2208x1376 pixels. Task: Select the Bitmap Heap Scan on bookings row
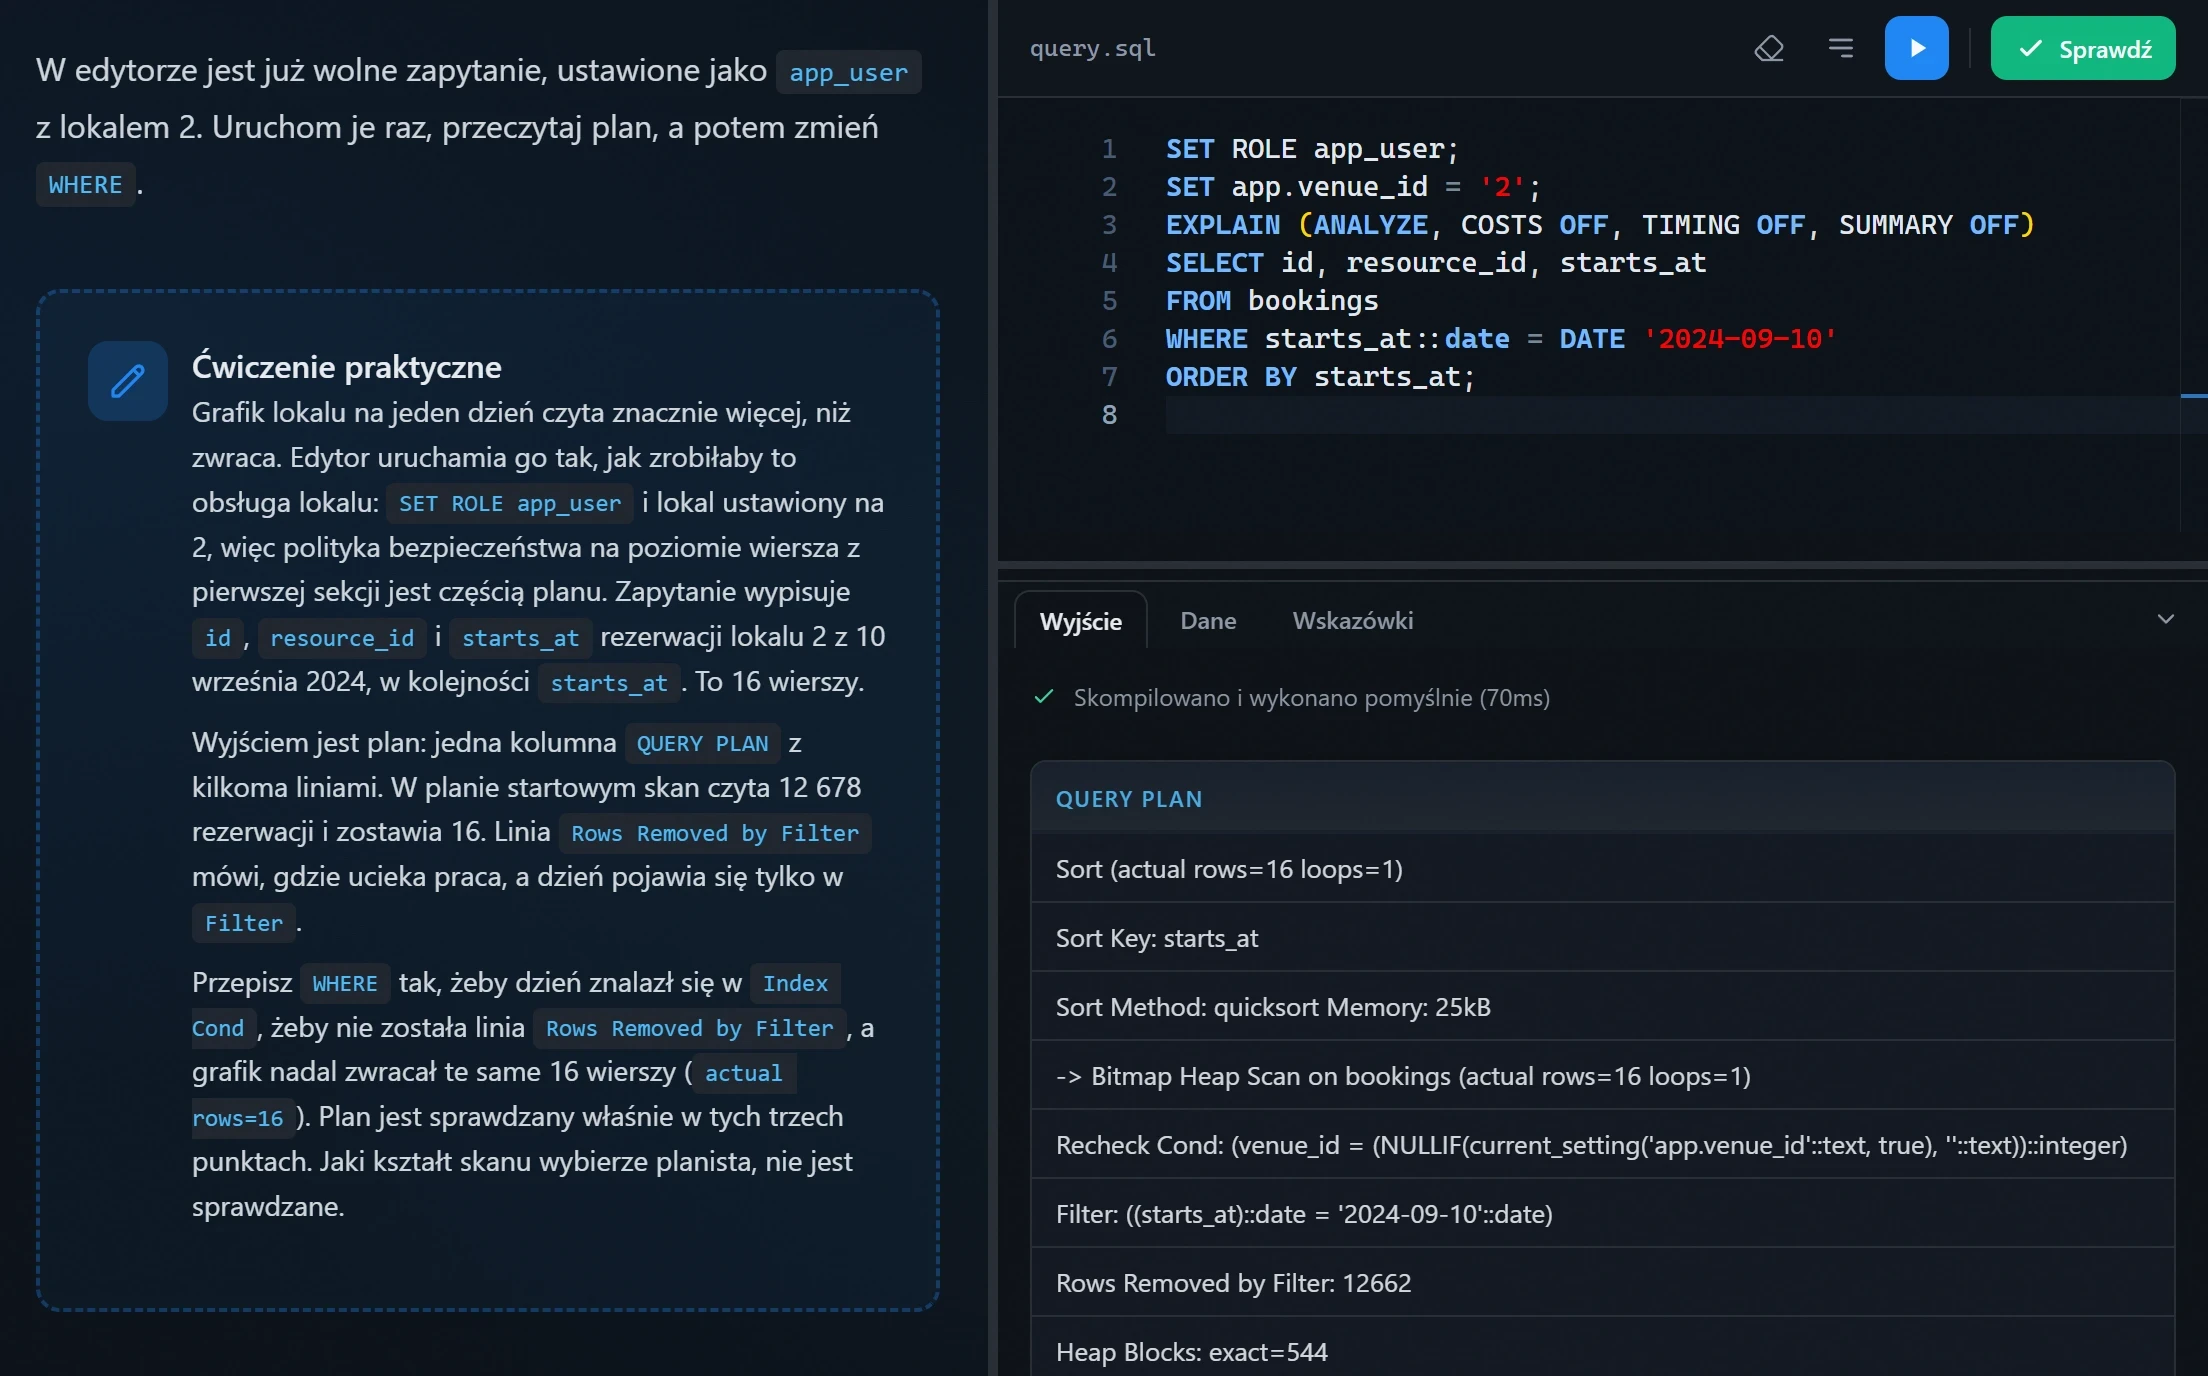(1602, 1076)
